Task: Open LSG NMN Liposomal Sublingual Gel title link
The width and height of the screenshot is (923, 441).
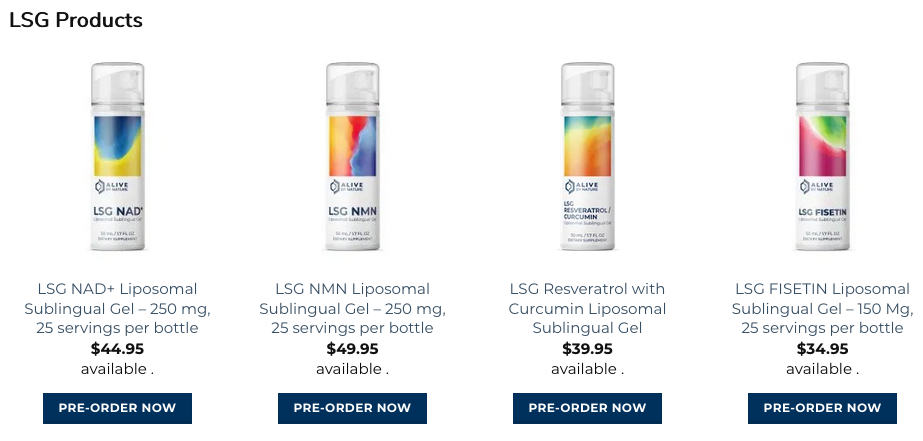Action: coord(352,309)
